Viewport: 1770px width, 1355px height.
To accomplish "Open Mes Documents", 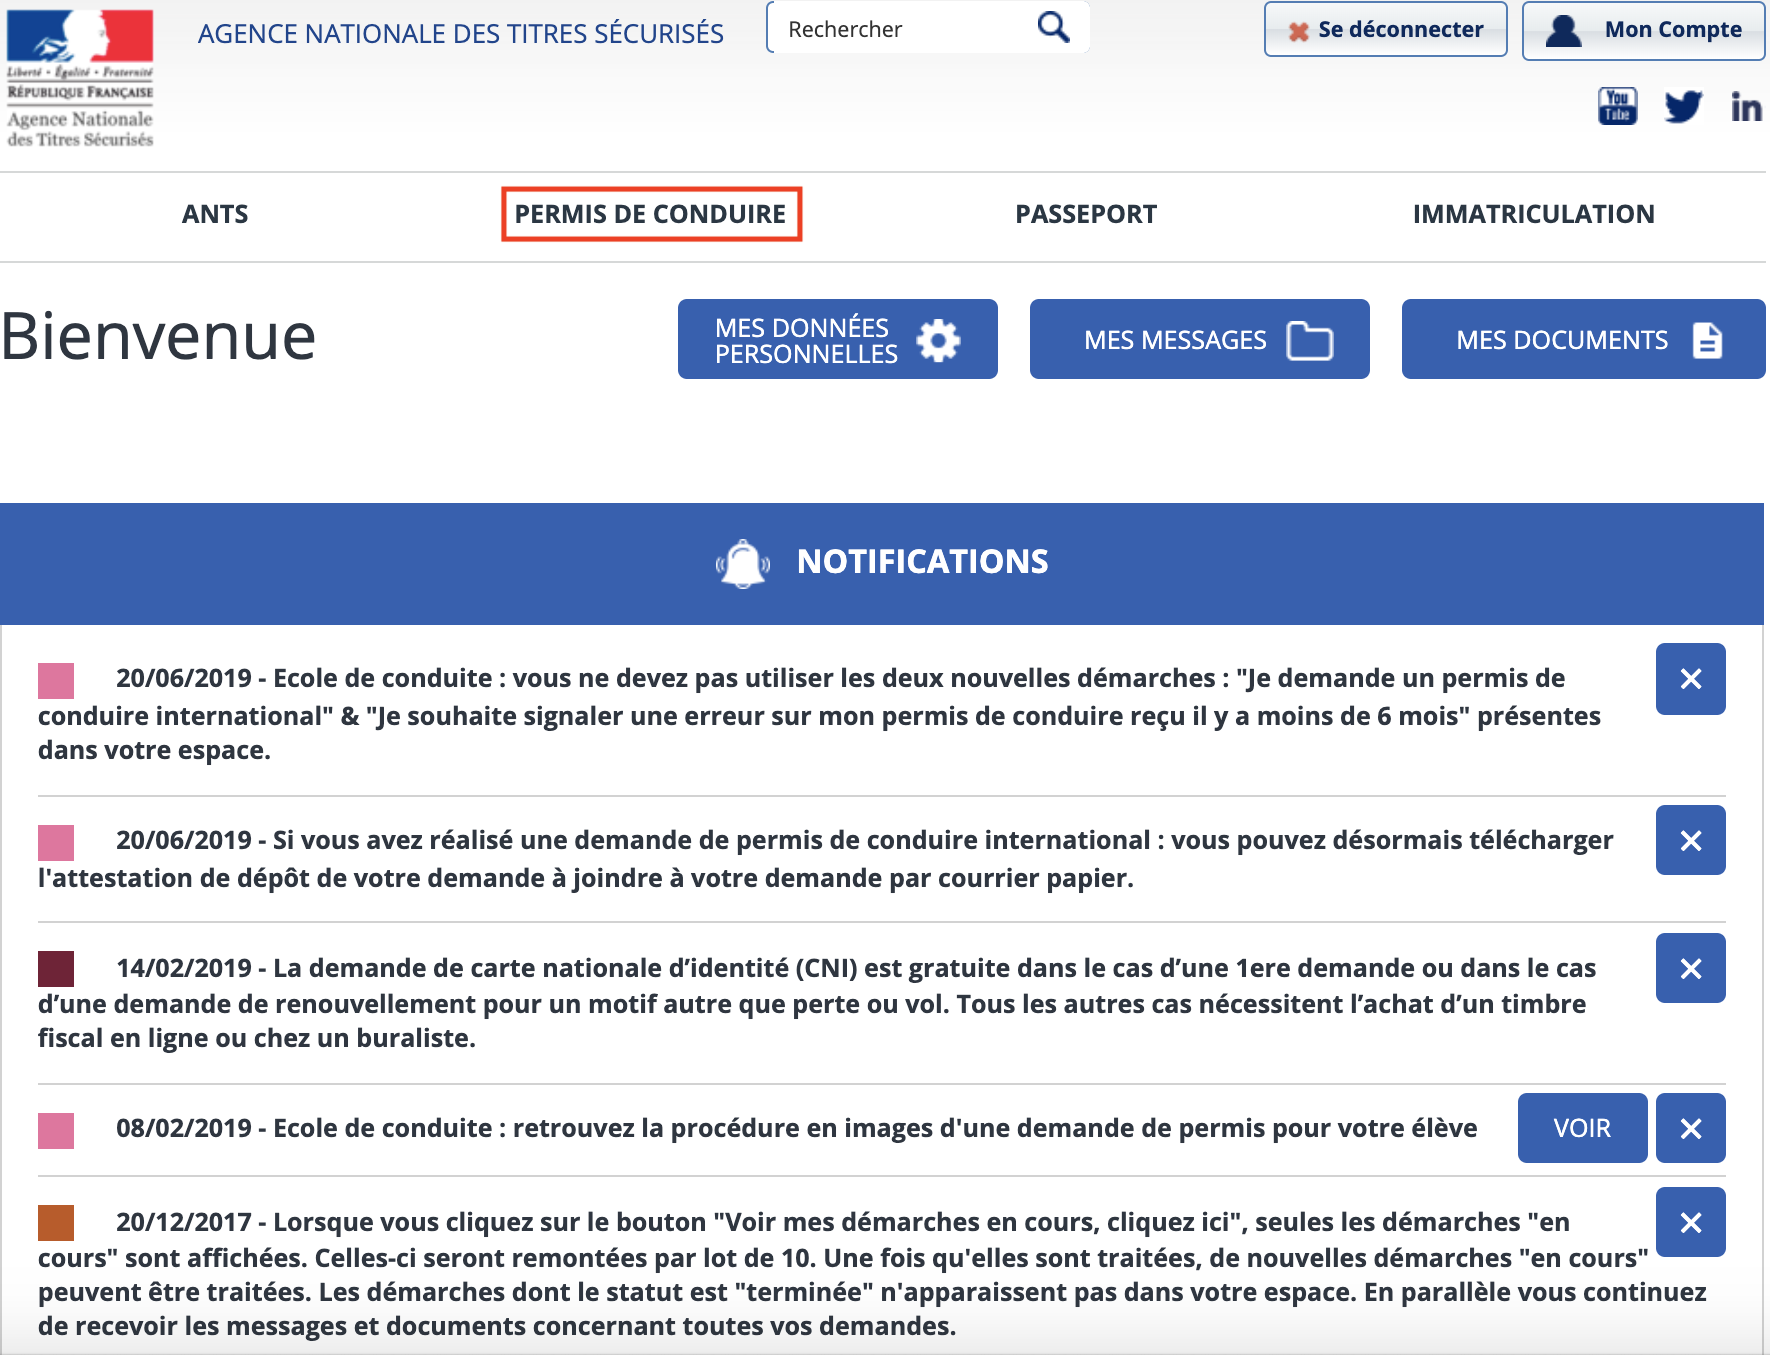I will [x=1583, y=339].
